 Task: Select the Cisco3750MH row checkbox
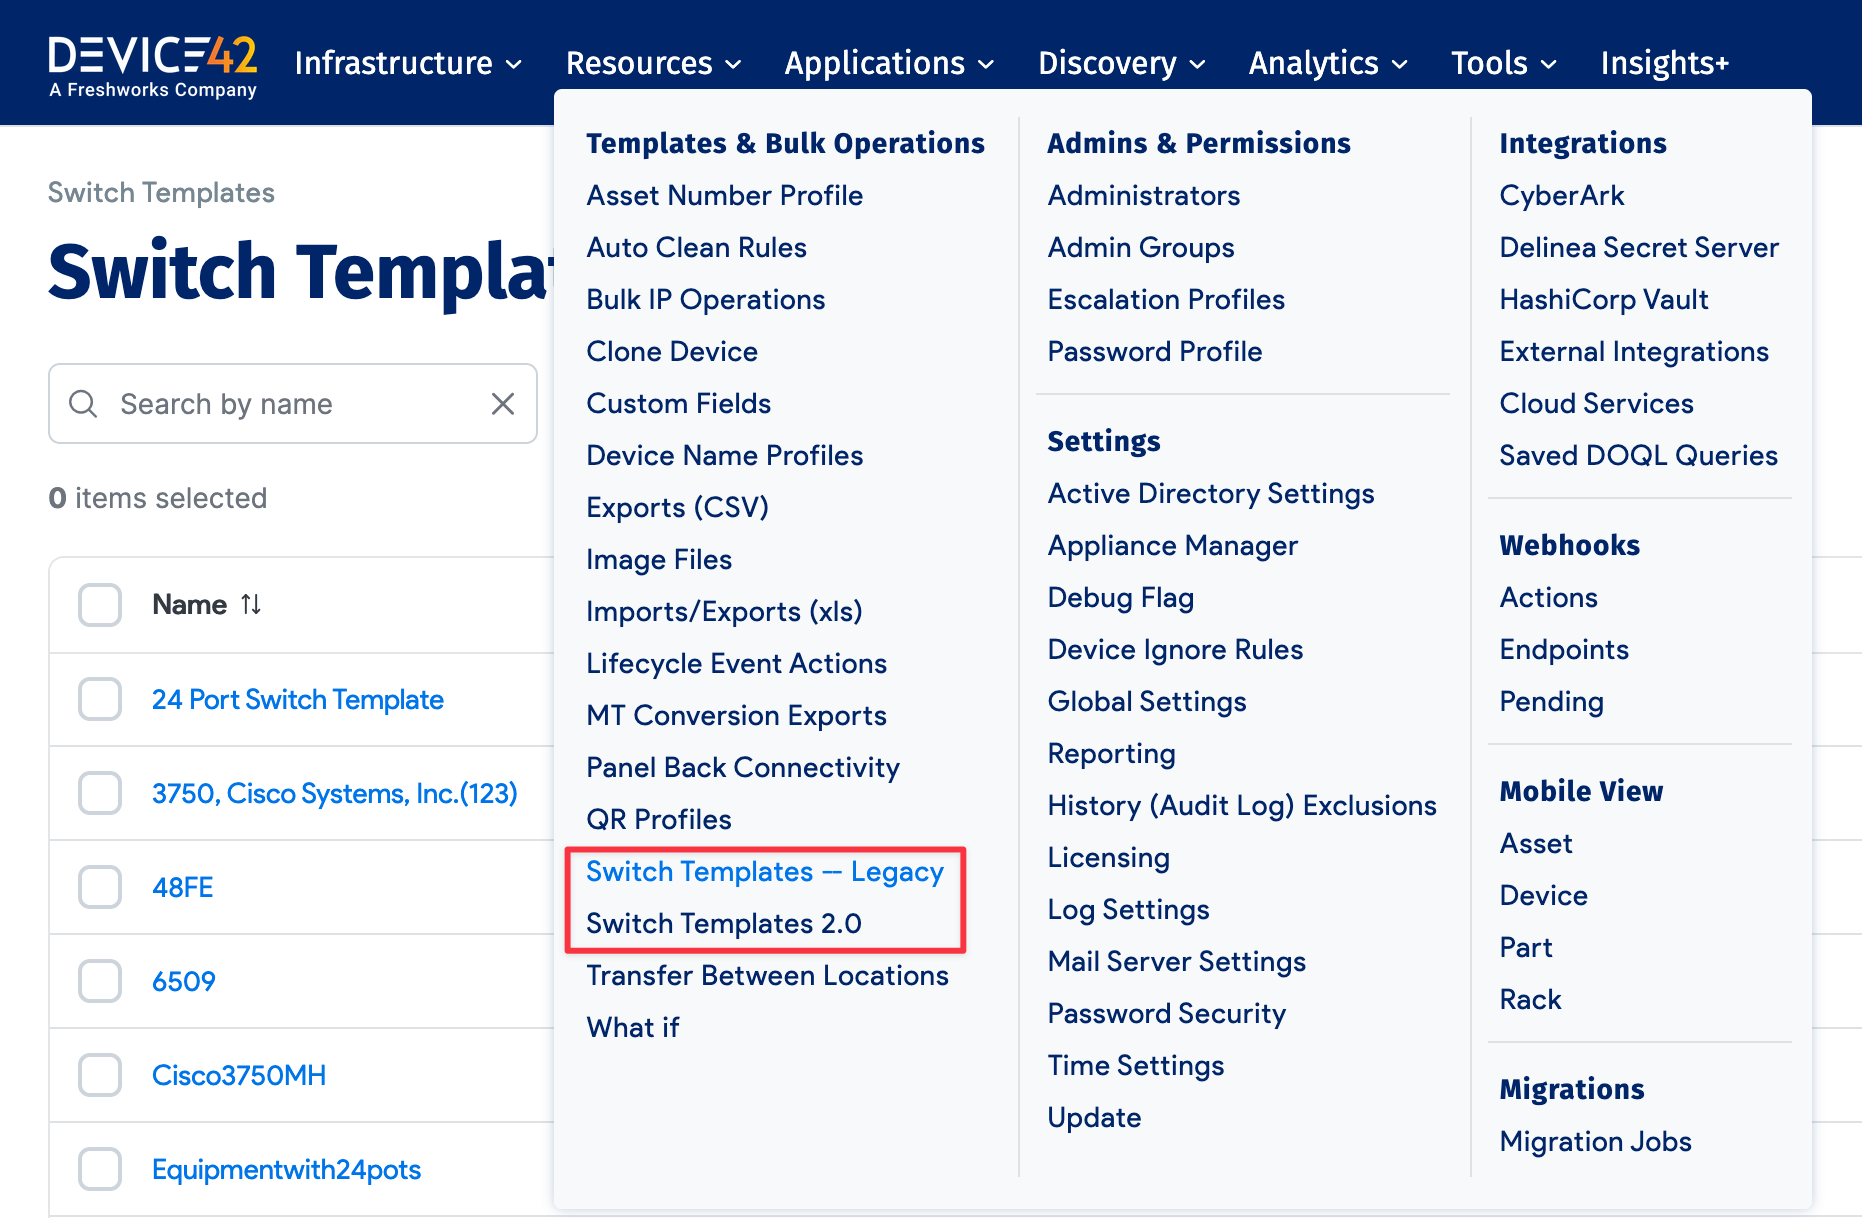tap(100, 1075)
